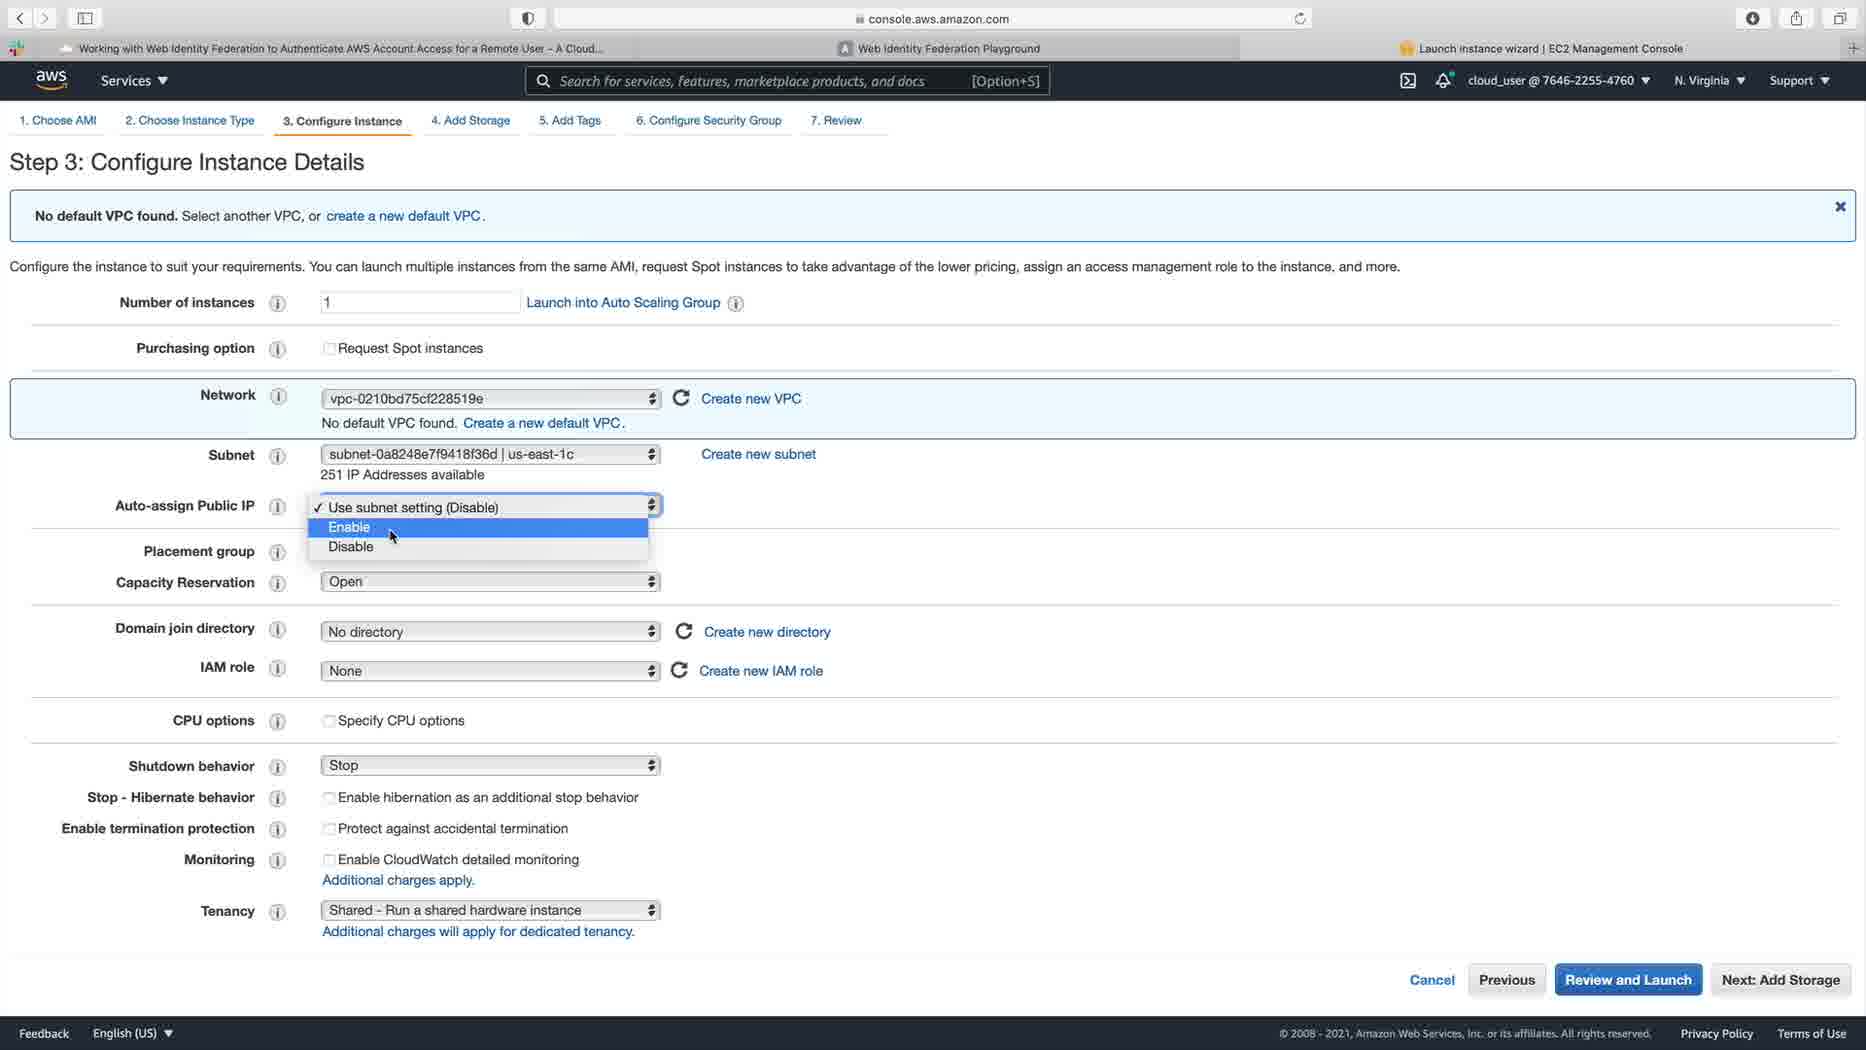Cancel the launch instance wizard
Screen dimensions: 1866x1050
tap(1432, 980)
